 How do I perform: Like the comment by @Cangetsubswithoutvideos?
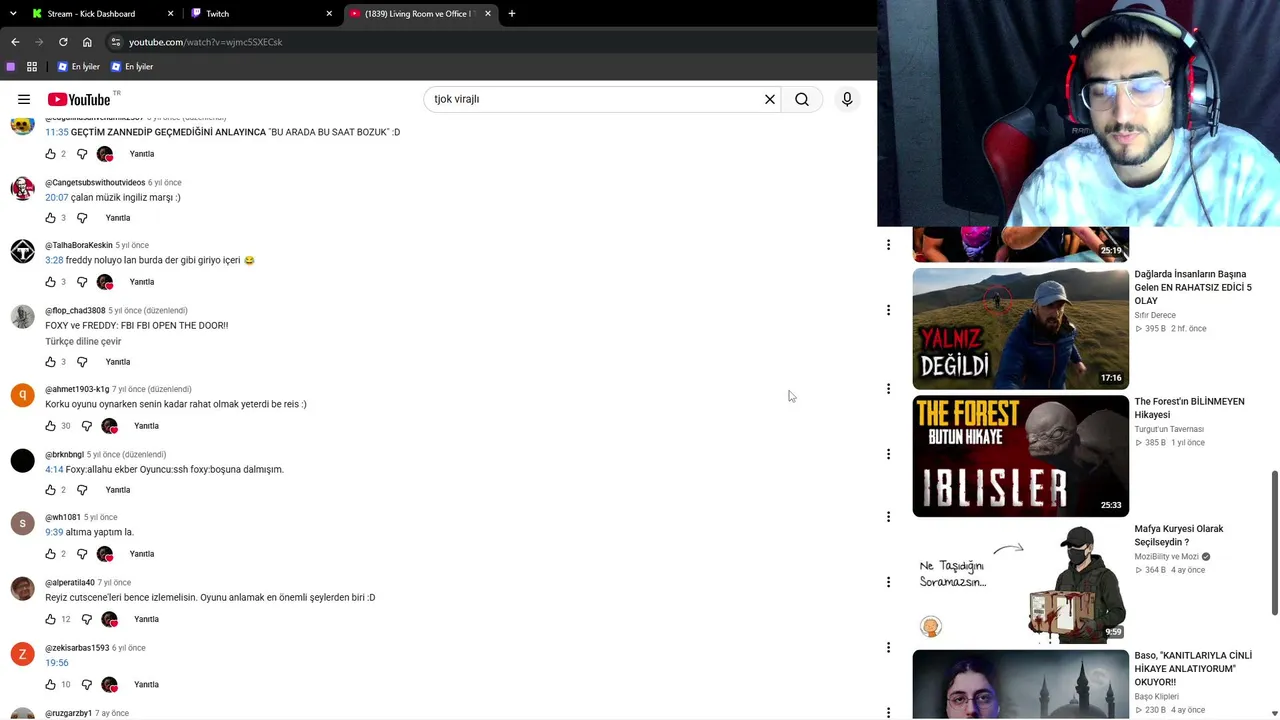coord(50,218)
